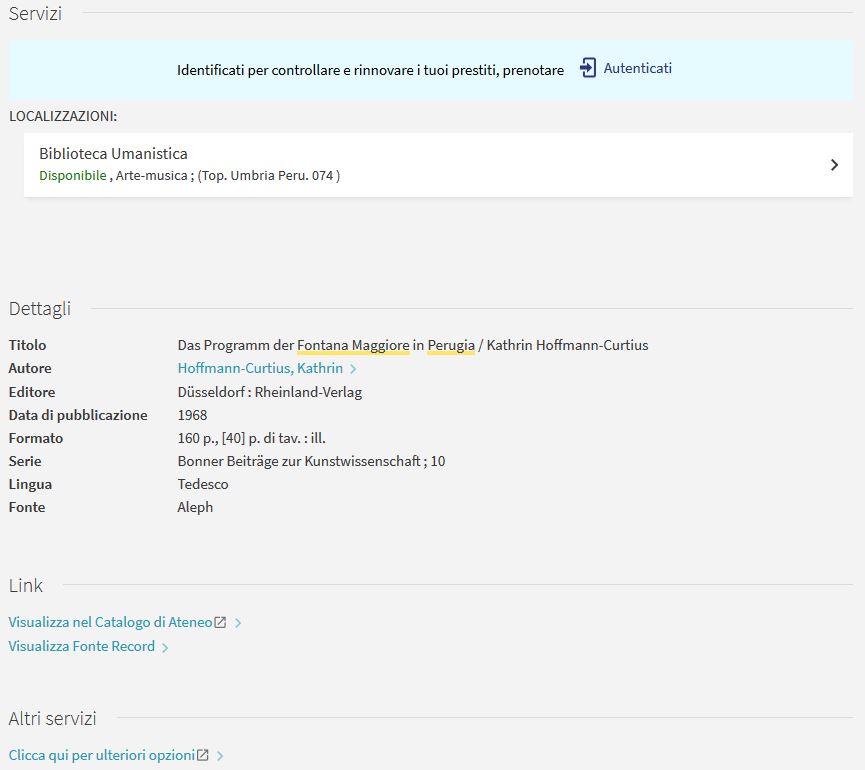This screenshot has height=770, width=865.
Task: Click external-link icon beside ulteriori opzioni
Action: point(203,755)
